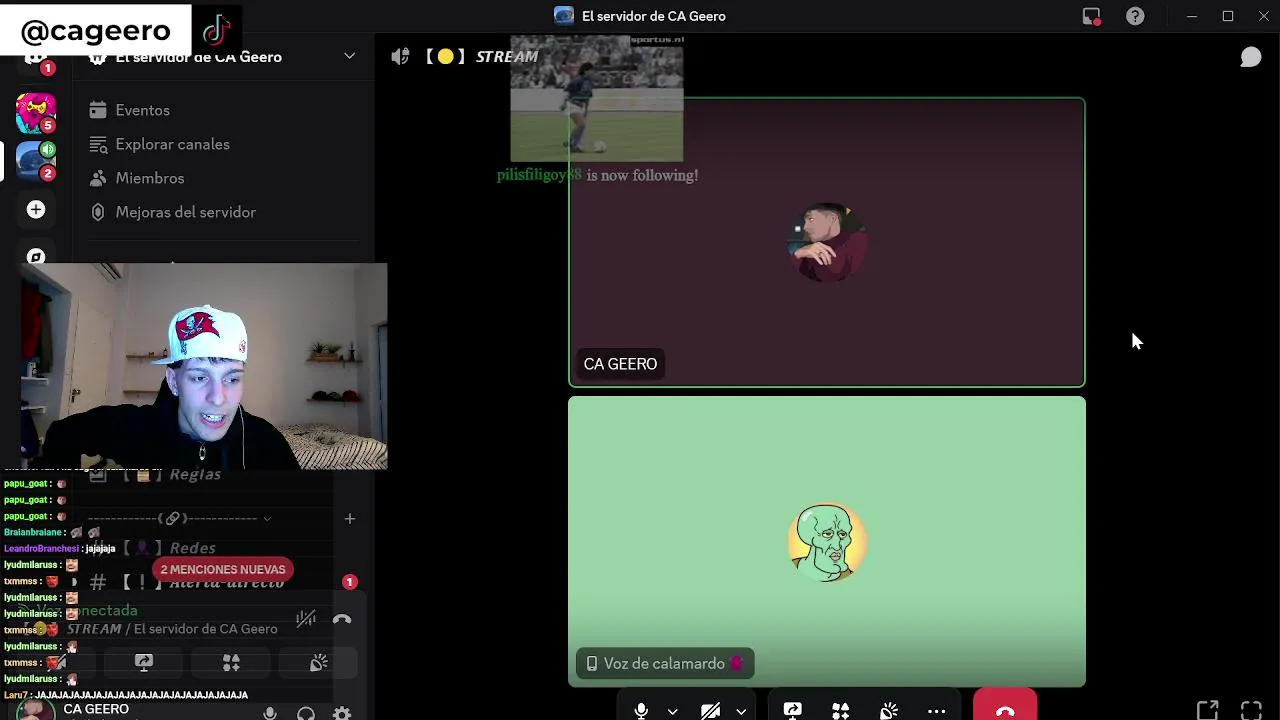Open more options three dots in call controls
1280x720 pixels.
(x=937, y=711)
